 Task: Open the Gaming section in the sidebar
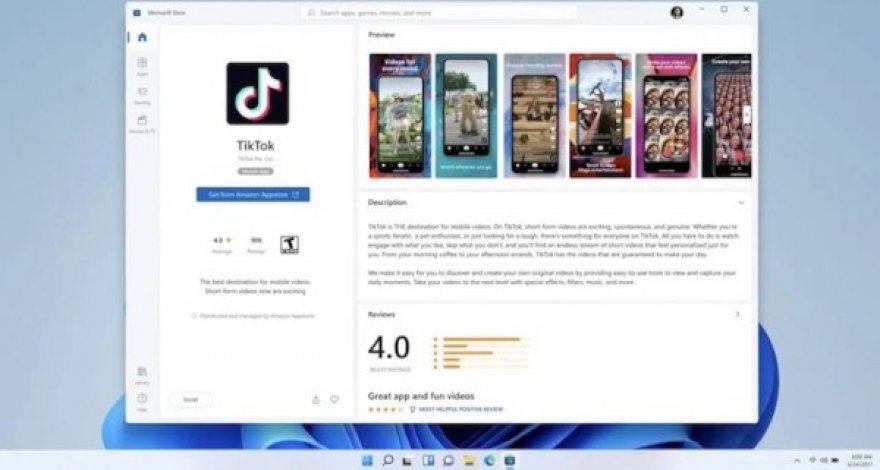point(143,95)
